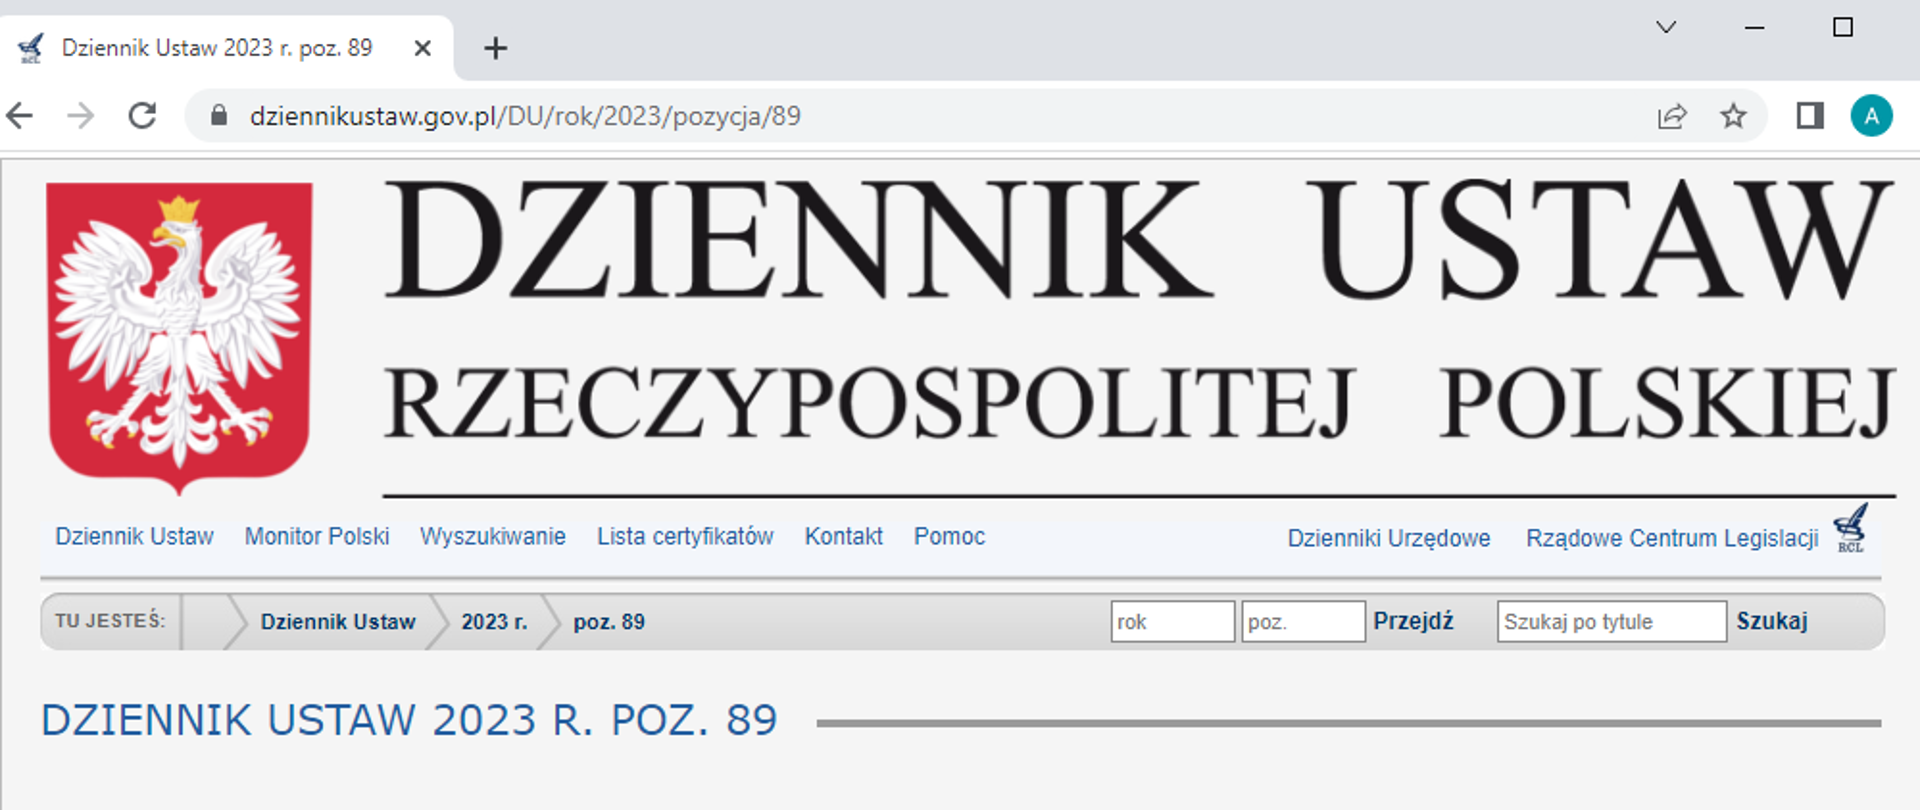Reload the page with refresh icon
This screenshot has height=810, width=1920.
point(143,116)
